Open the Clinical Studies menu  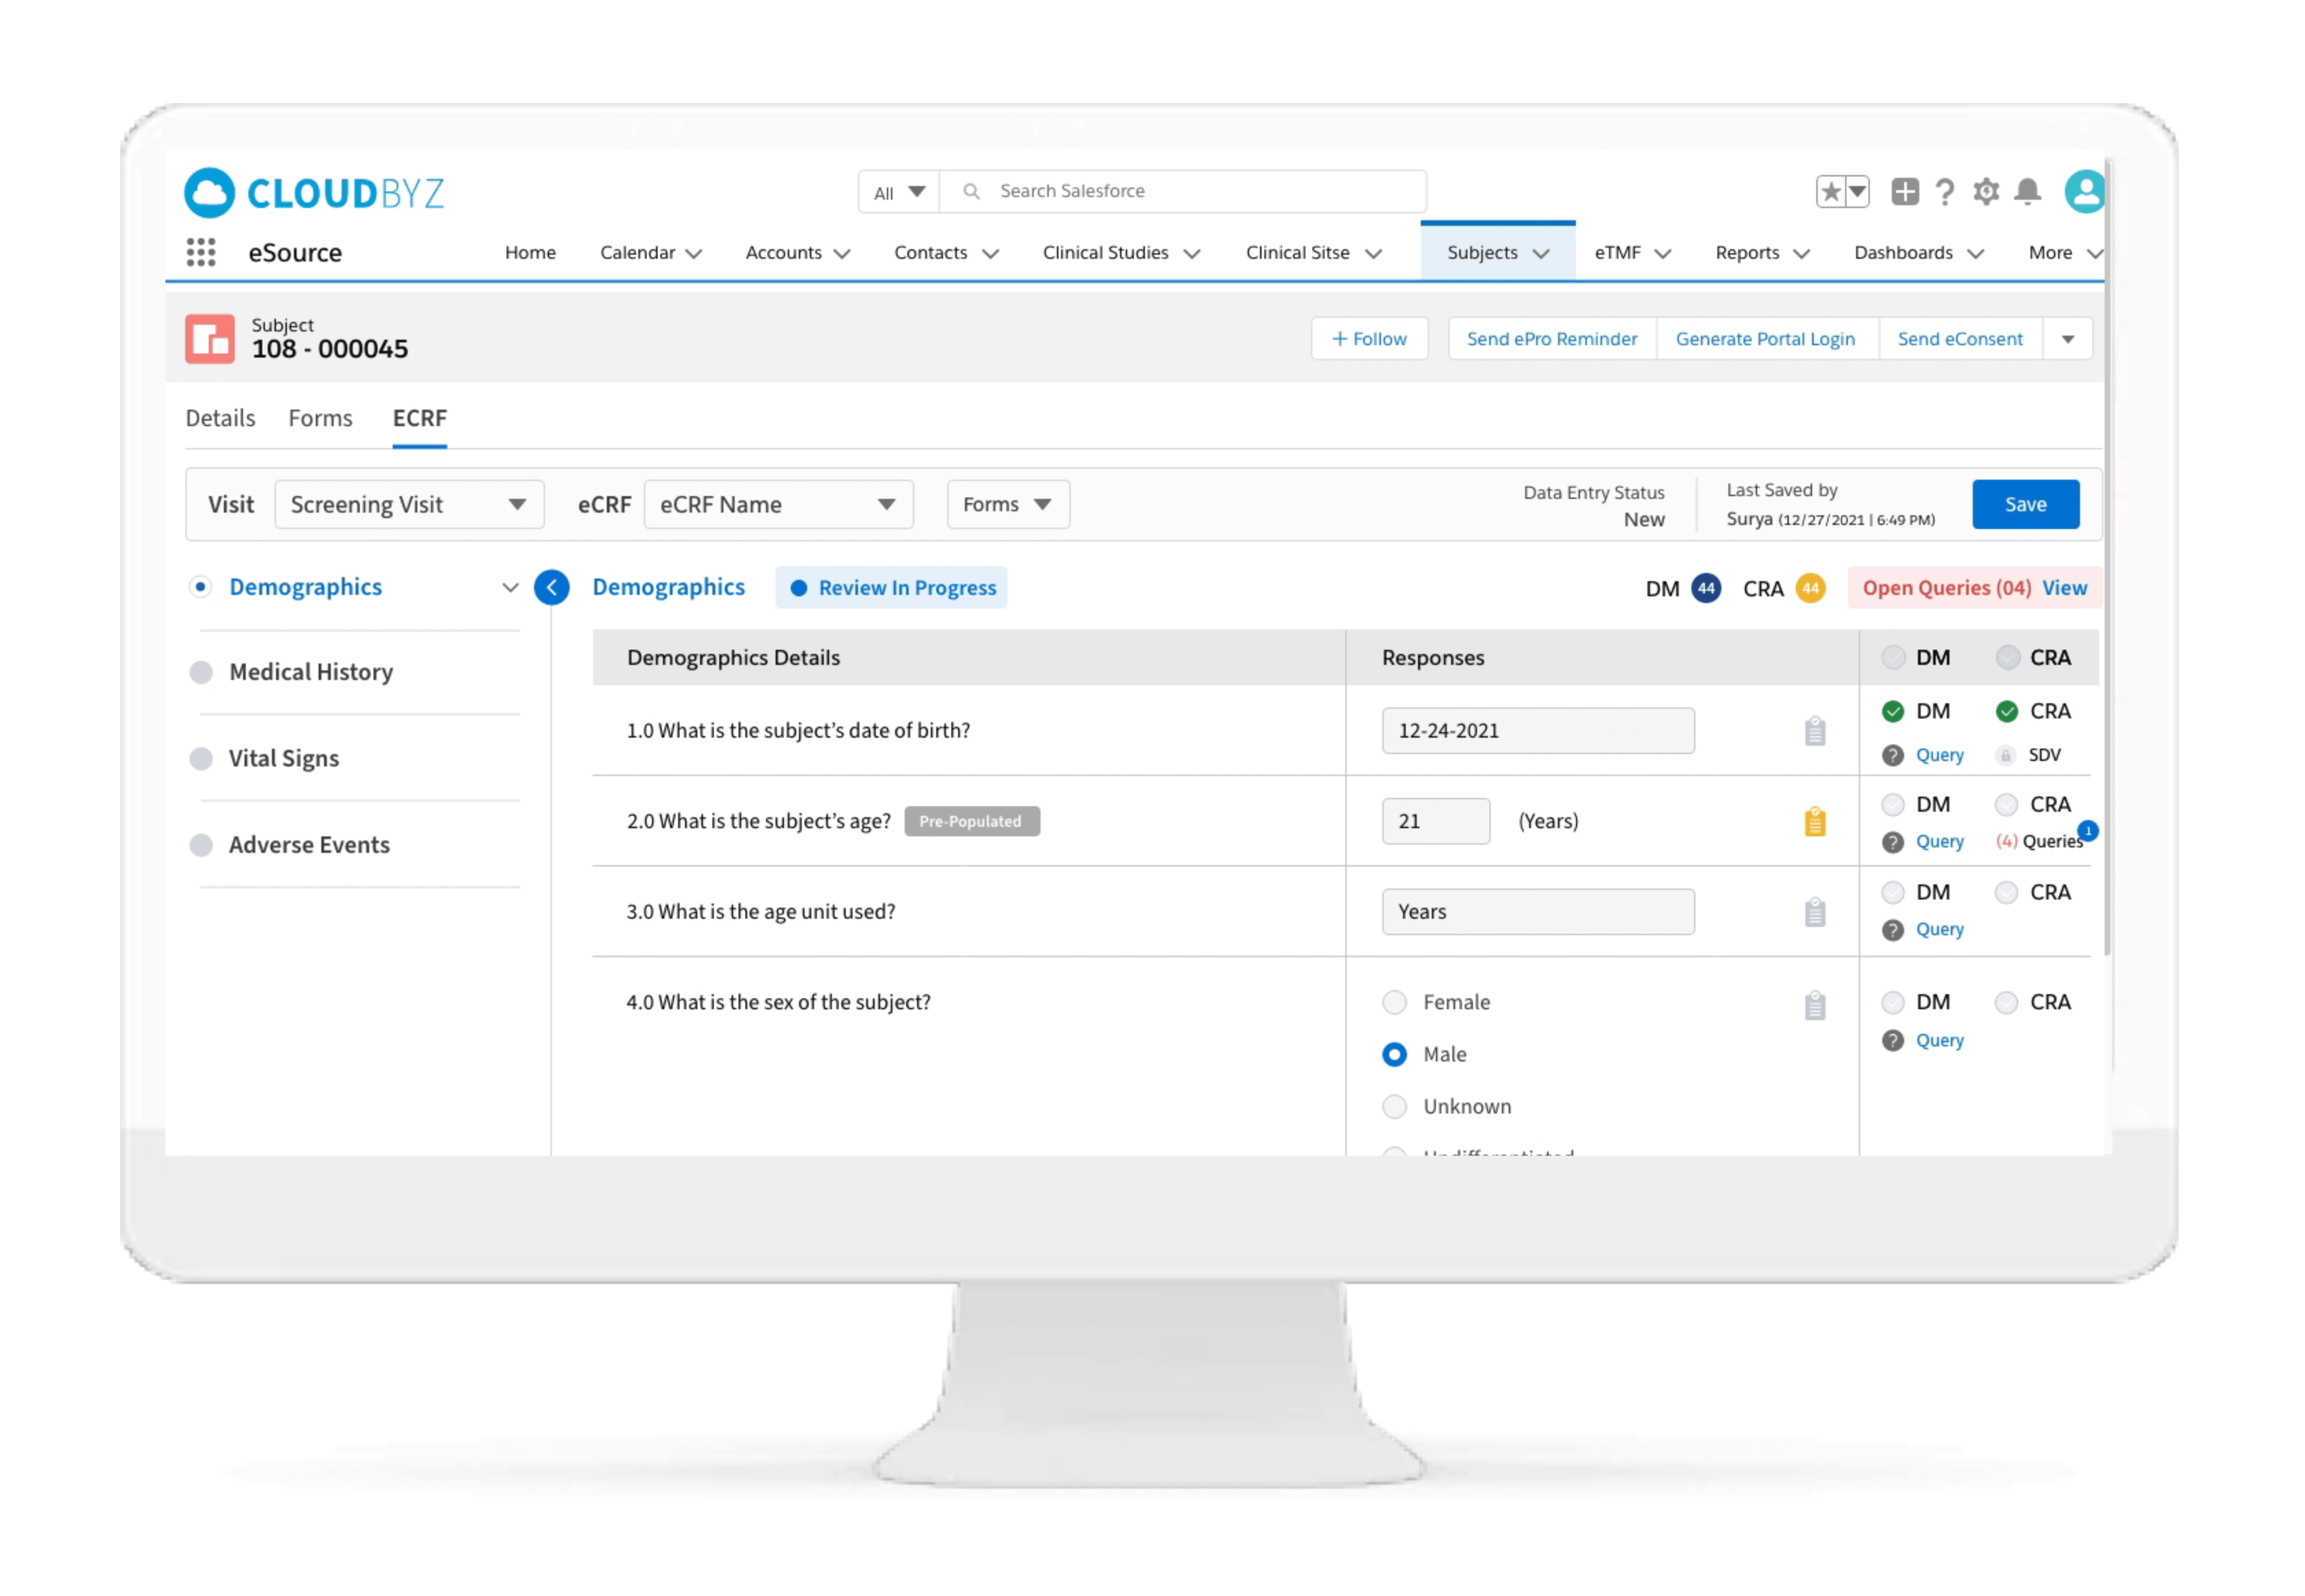point(1119,253)
